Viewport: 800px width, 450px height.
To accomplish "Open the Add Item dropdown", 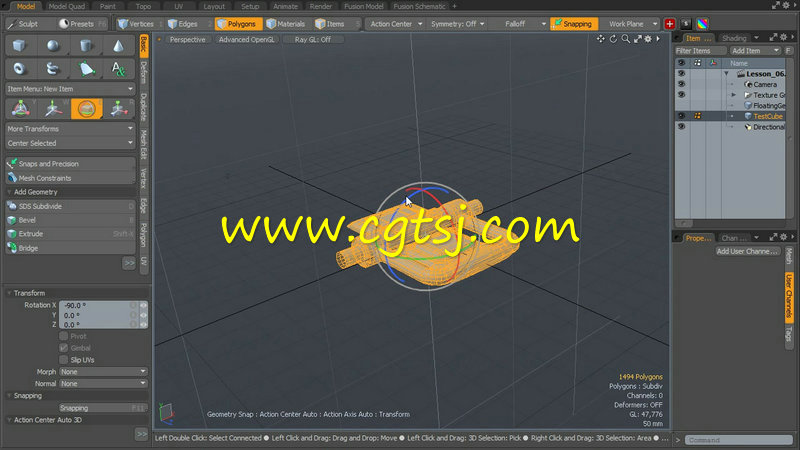I will [x=755, y=51].
